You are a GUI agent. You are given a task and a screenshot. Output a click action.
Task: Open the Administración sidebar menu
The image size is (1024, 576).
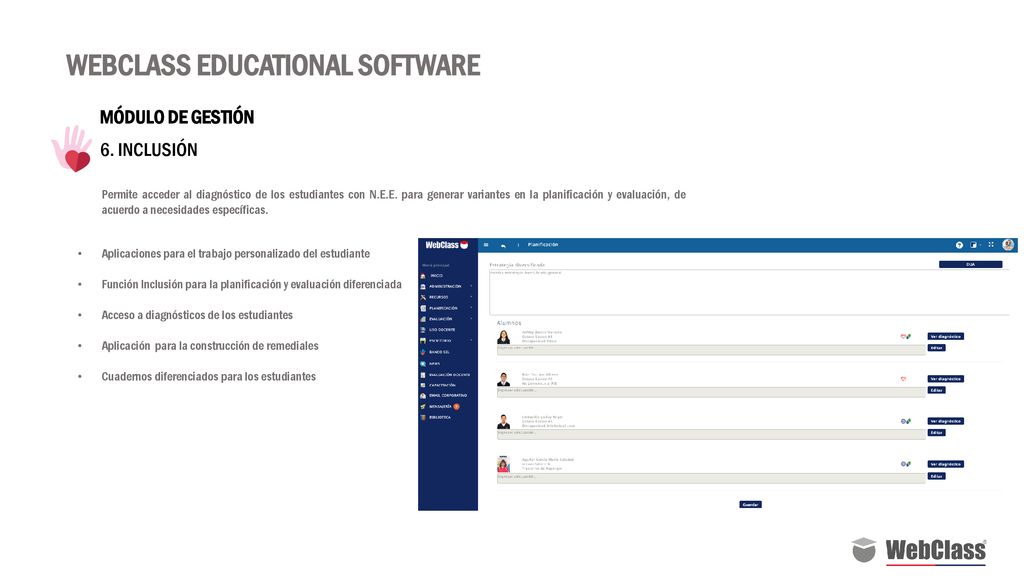[x=445, y=286]
